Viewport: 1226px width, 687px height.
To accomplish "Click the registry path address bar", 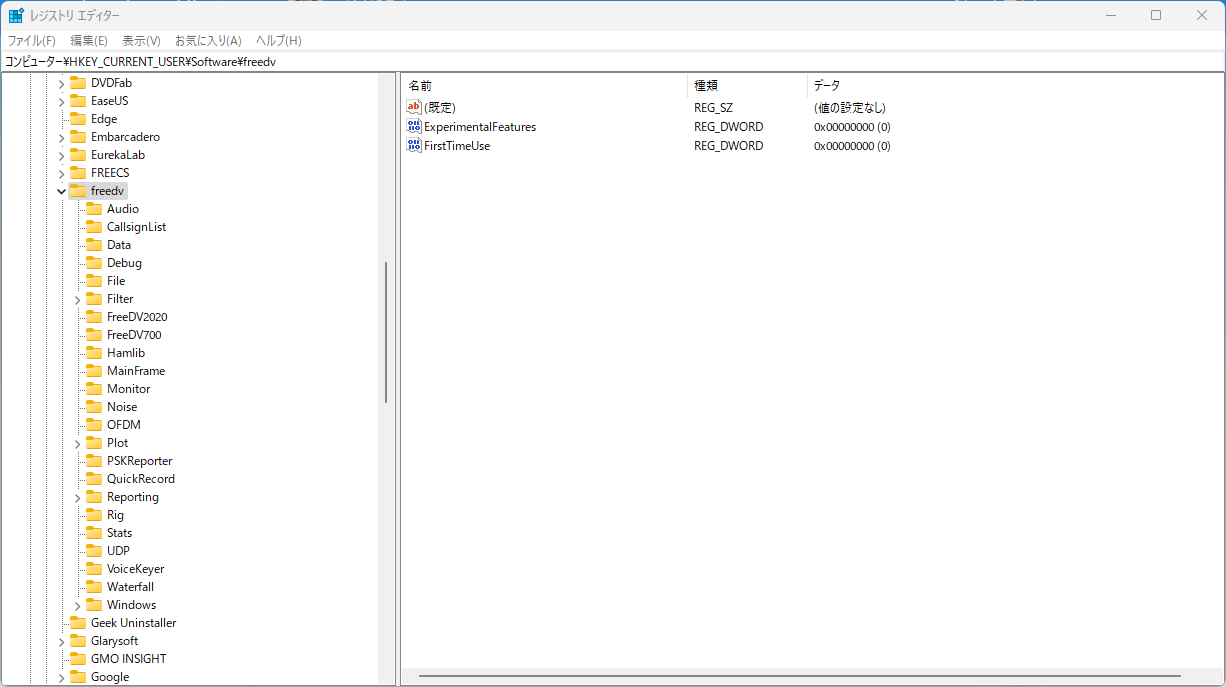I will [x=612, y=61].
